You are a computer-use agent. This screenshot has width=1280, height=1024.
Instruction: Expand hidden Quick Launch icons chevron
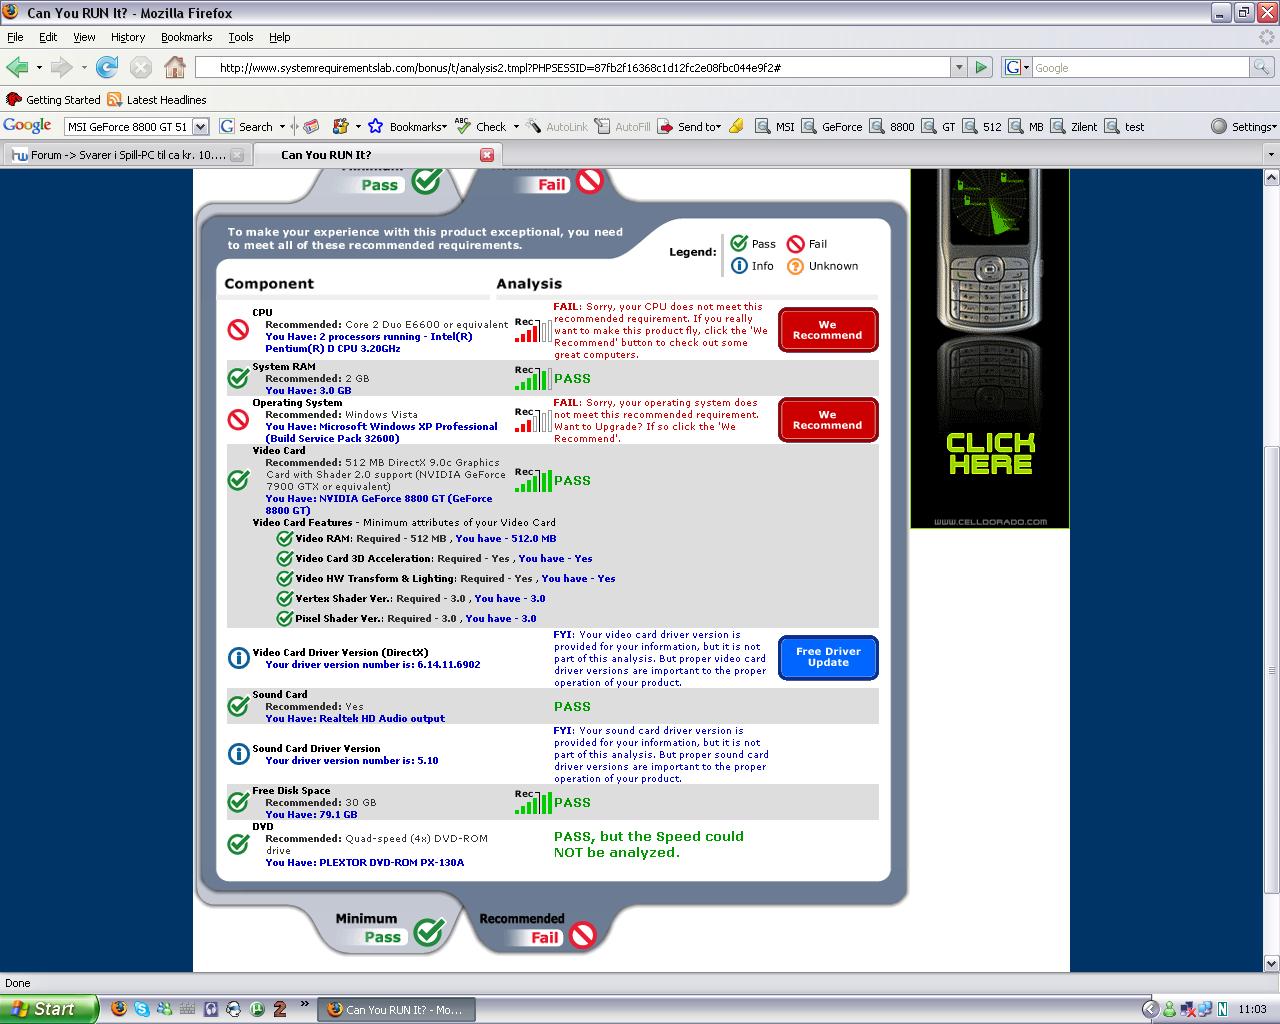[303, 1003]
